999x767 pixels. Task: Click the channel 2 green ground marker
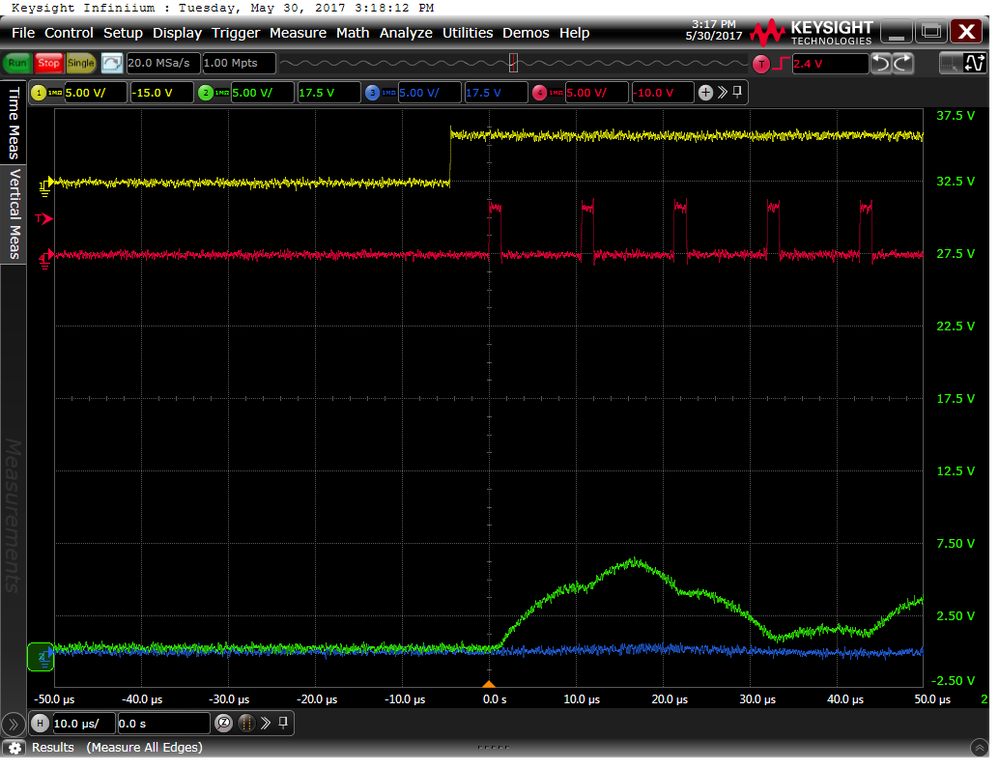tap(41, 657)
